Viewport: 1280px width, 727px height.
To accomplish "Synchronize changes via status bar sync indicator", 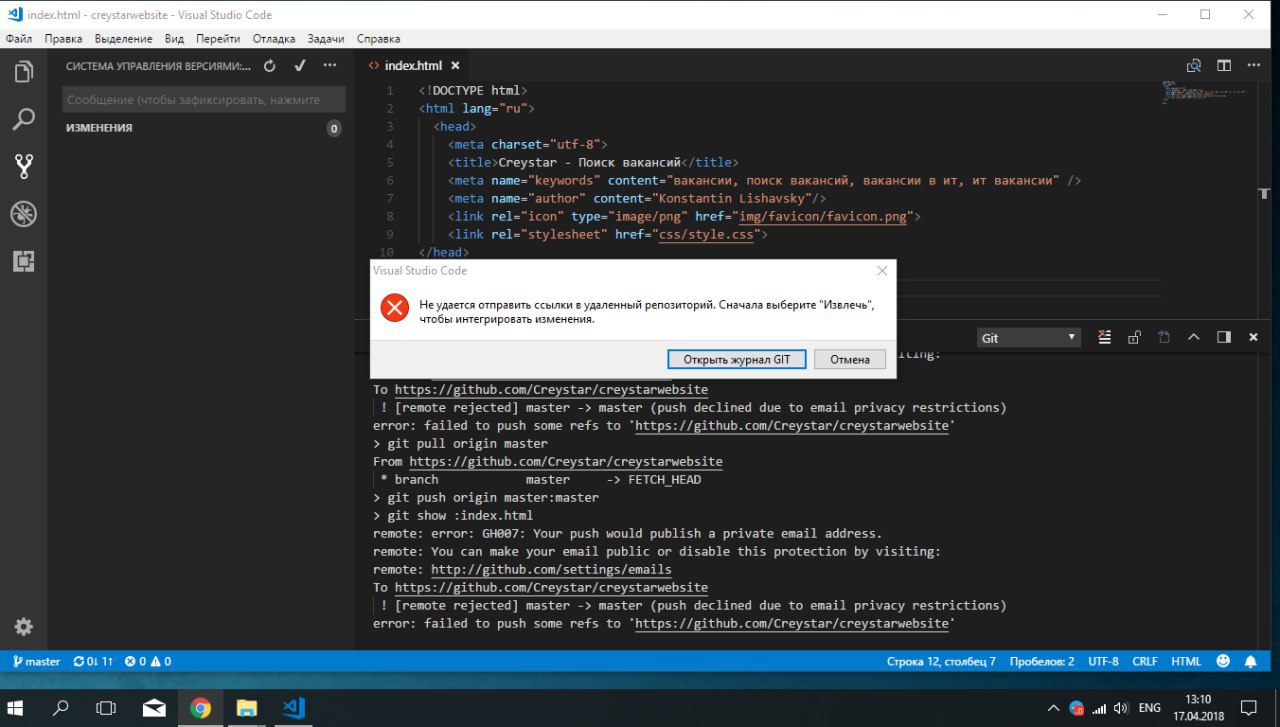I will (93, 661).
